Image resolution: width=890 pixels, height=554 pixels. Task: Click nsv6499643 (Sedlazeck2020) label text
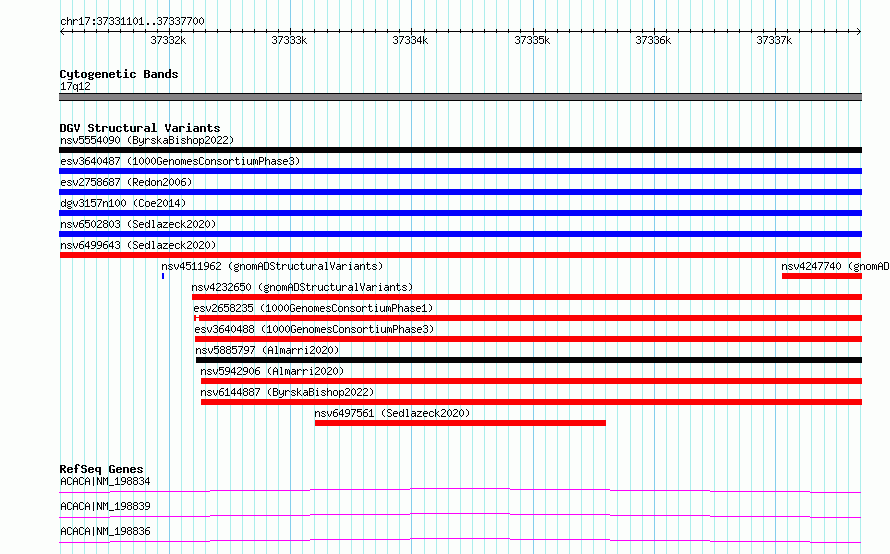(x=138, y=245)
